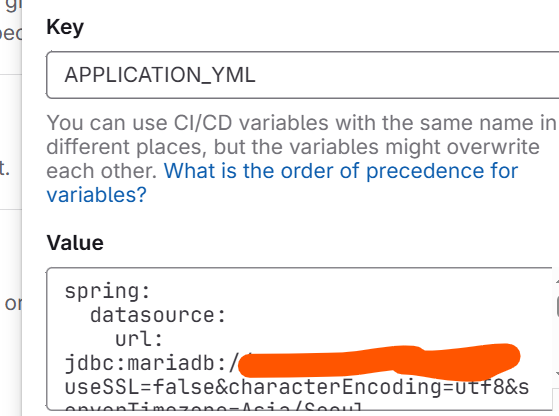Click the textarea scrollbar down arrow
Image resolution: width=559 pixels, height=416 pixels.
coord(557,374)
